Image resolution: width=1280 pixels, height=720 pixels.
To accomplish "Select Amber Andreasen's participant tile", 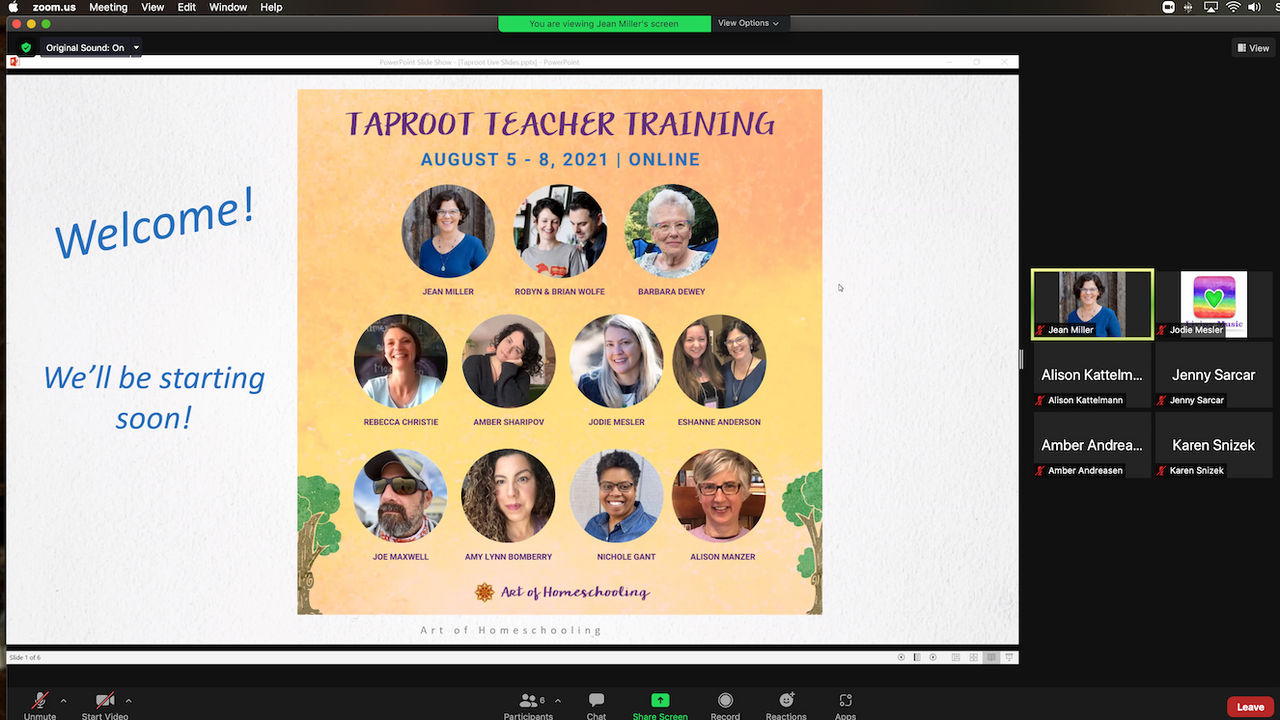I will [x=1092, y=445].
